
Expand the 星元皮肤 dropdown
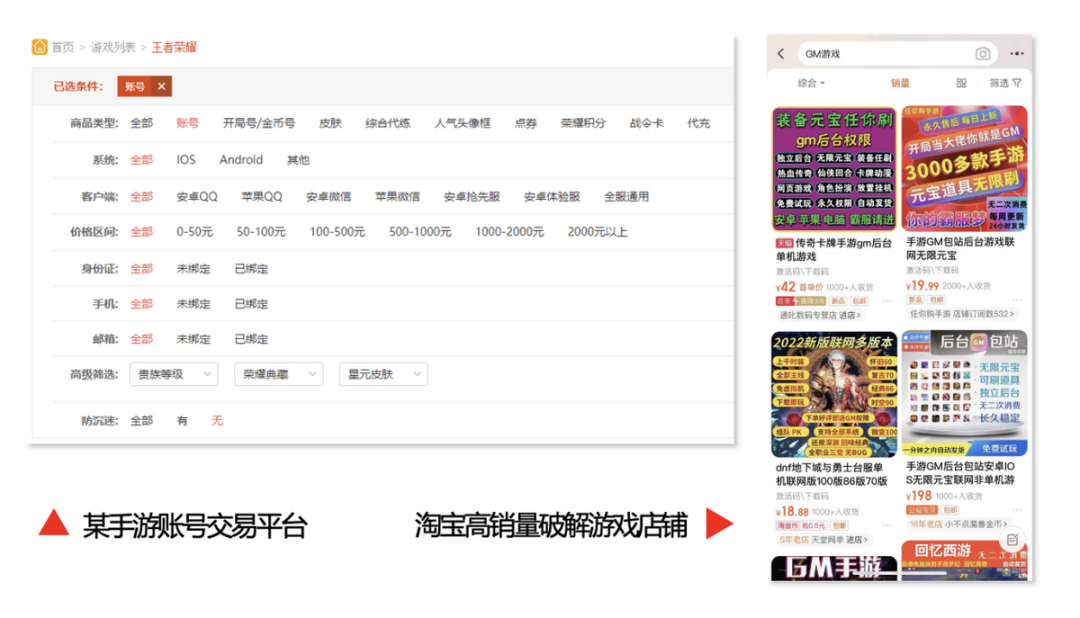383,374
